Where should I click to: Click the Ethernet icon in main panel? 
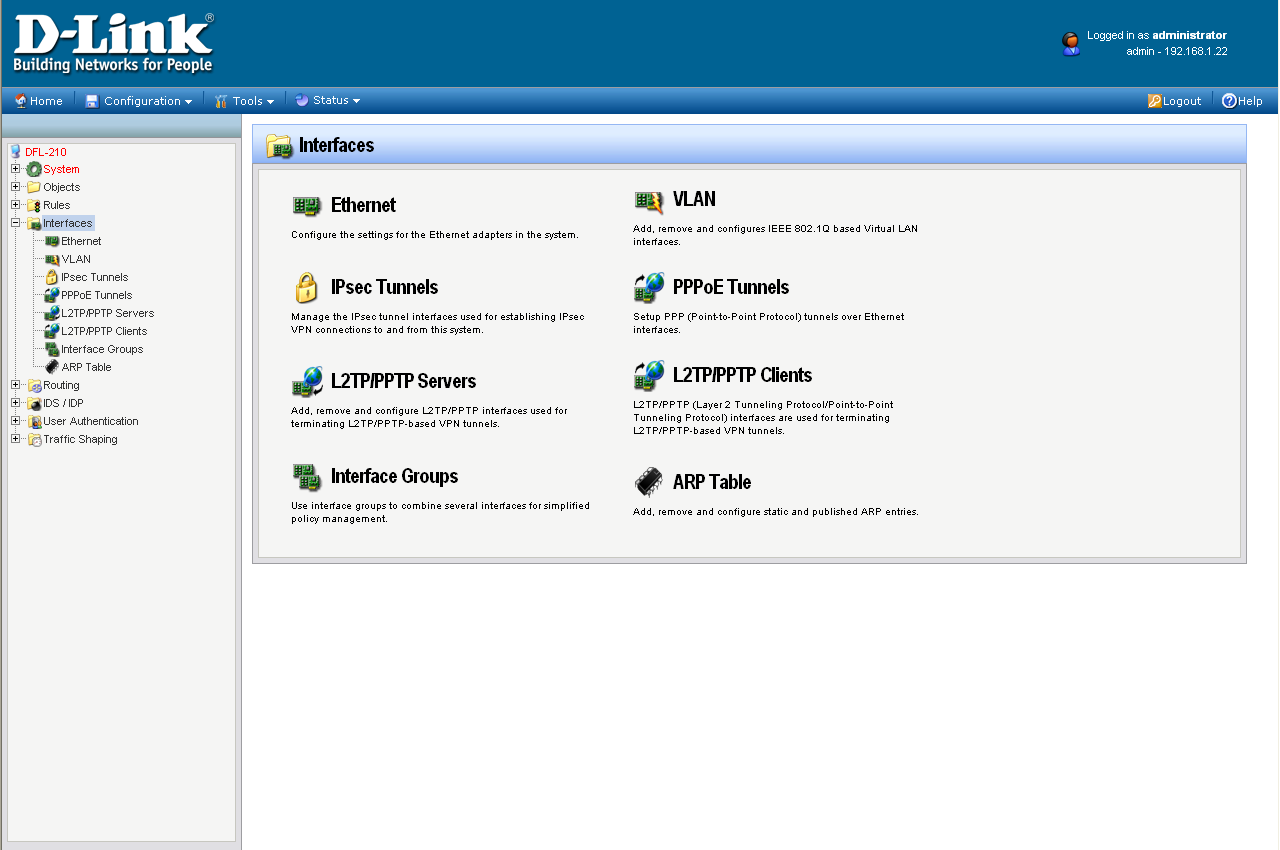(x=306, y=205)
